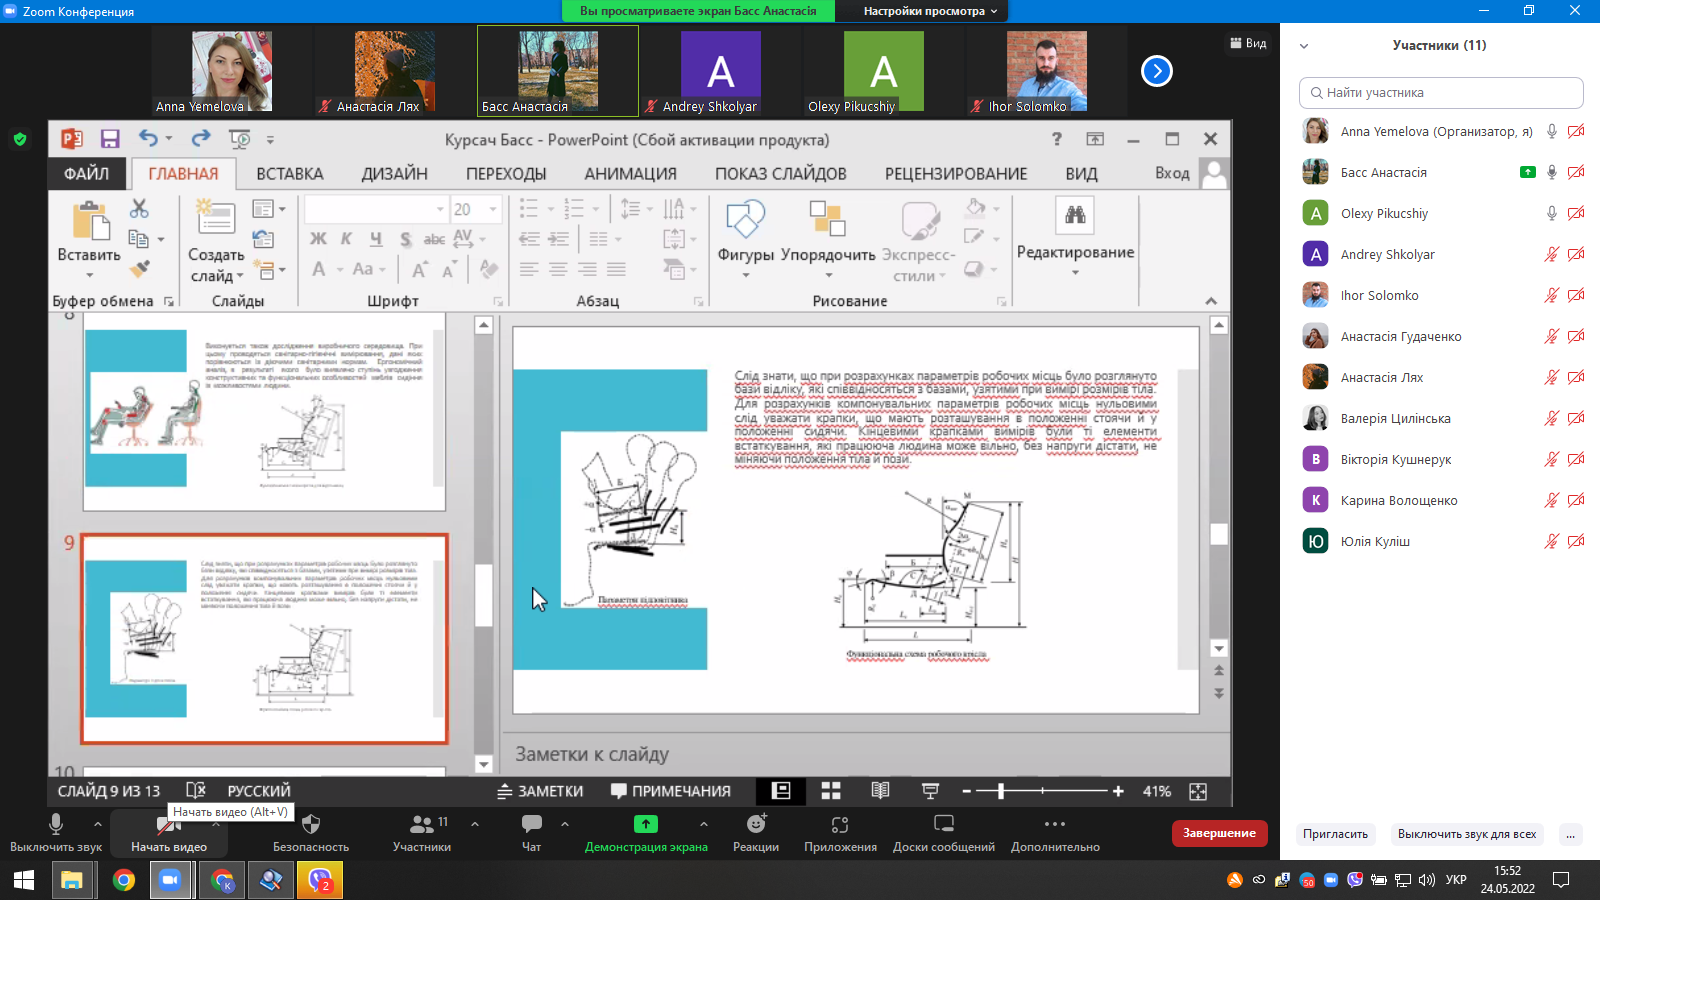The image size is (1690, 1008).
Task: Click the Вид view button in Zoom
Action: click(1248, 43)
